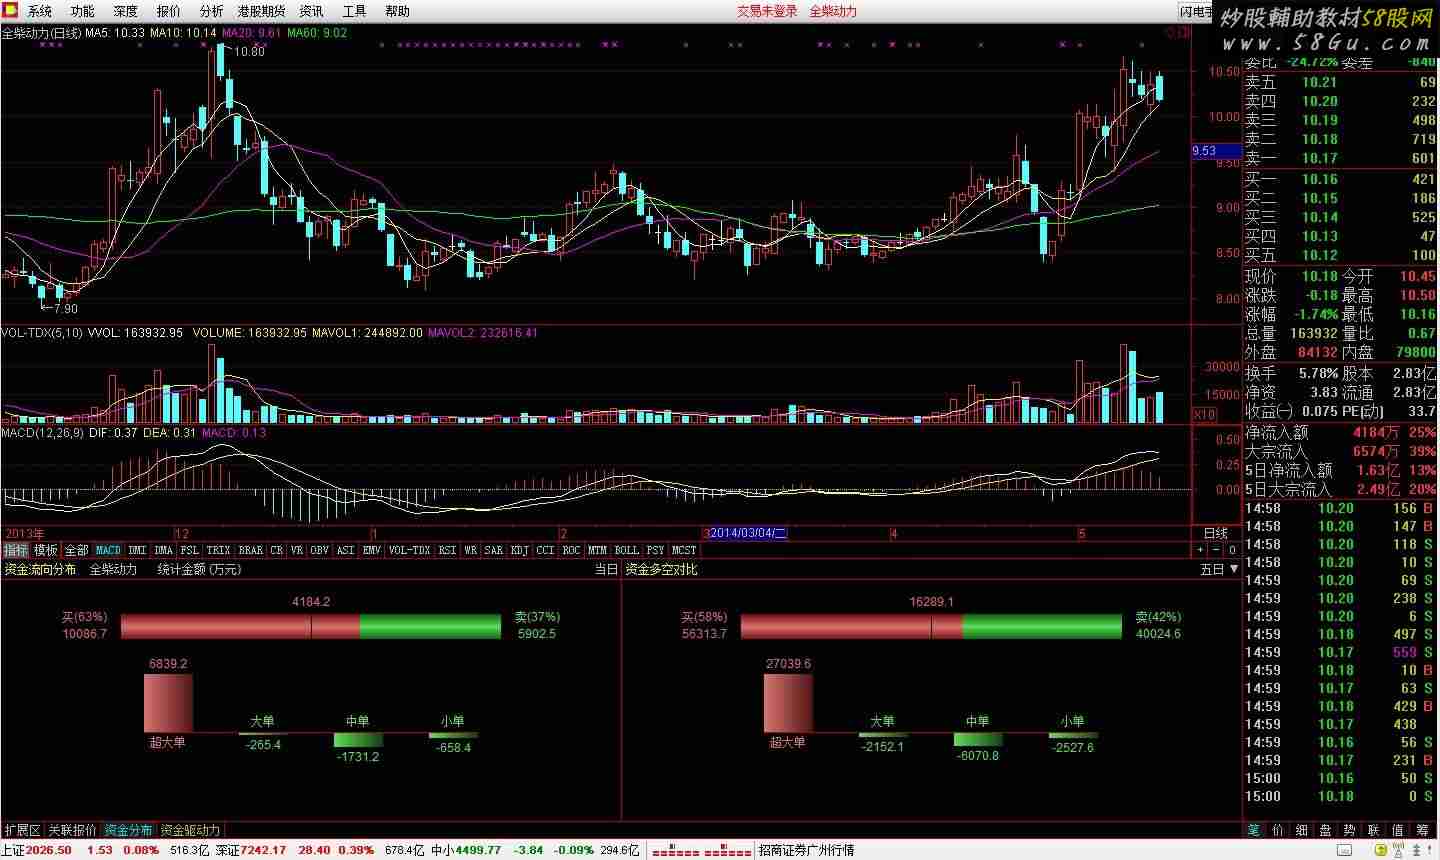Select the BOLL indicator

pyautogui.click(x=627, y=550)
